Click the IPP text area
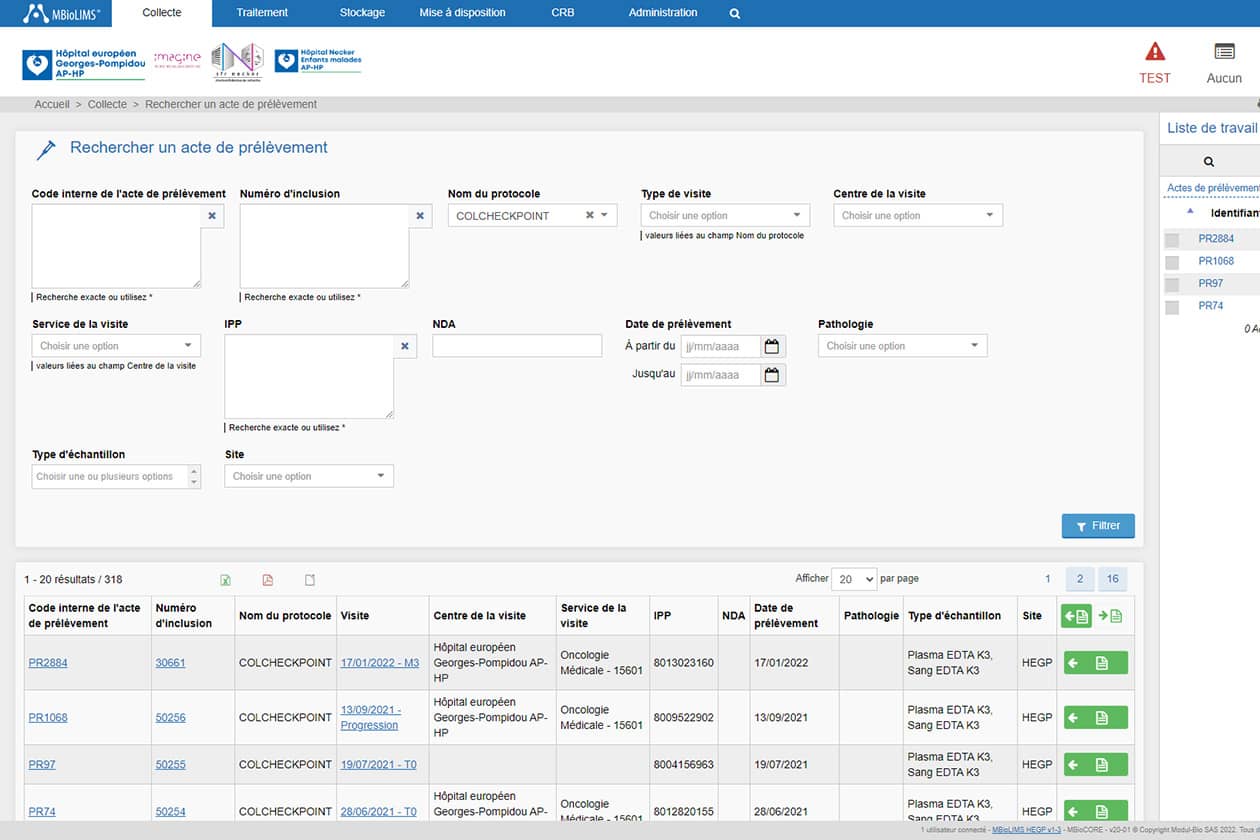 [x=309, y=376]
